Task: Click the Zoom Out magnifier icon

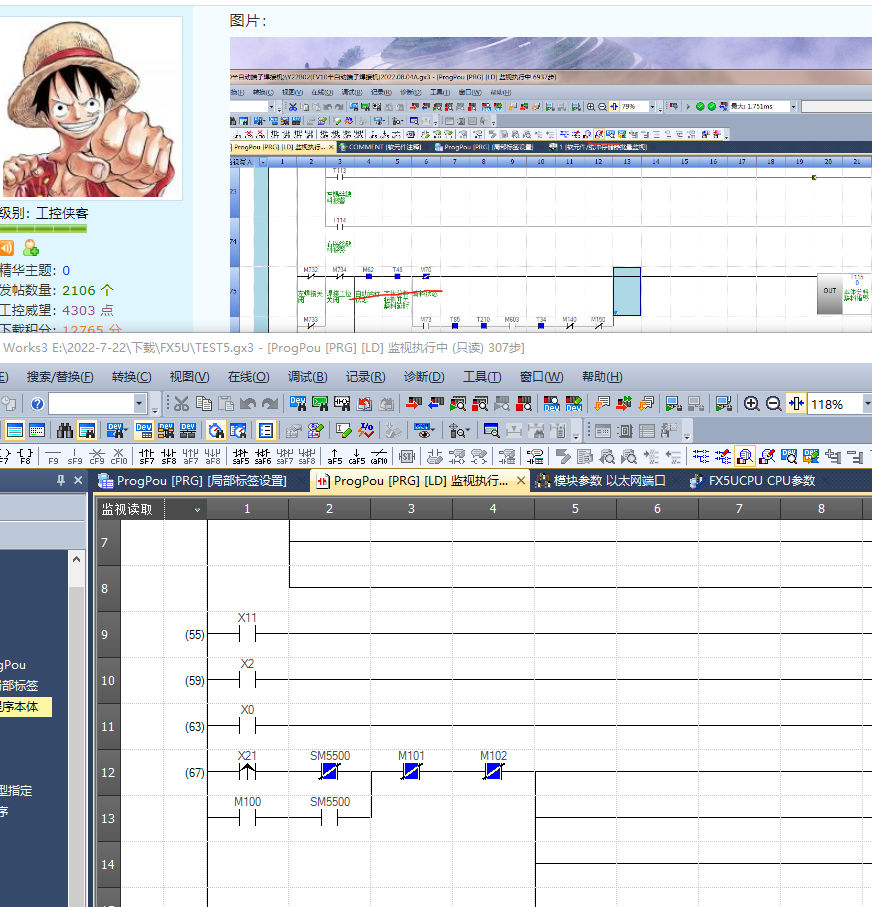Action: point(774,404)
